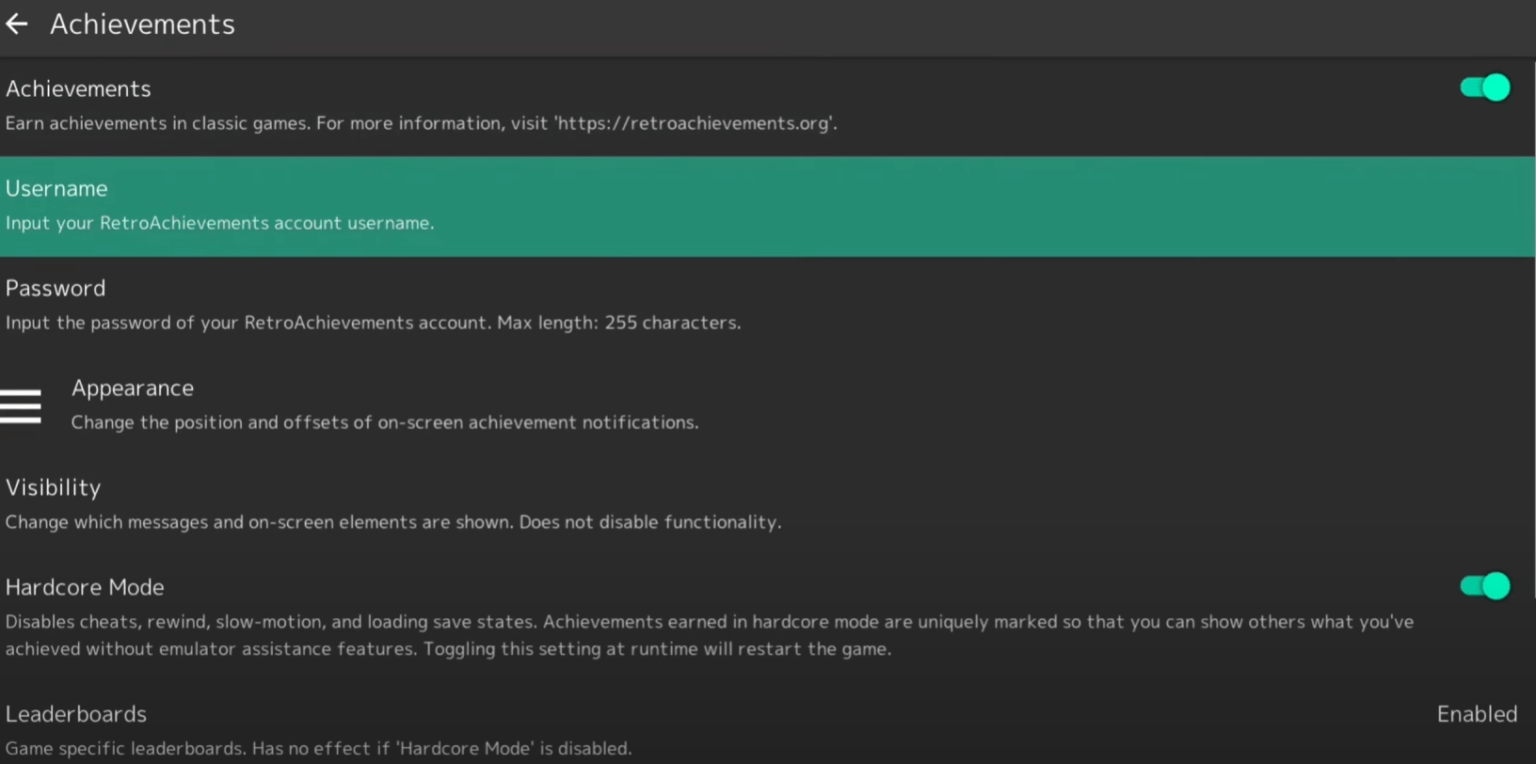Disable the Achievements feature
The width and height of the screenshot is (1536, 764).
(x=1484, y=88)
